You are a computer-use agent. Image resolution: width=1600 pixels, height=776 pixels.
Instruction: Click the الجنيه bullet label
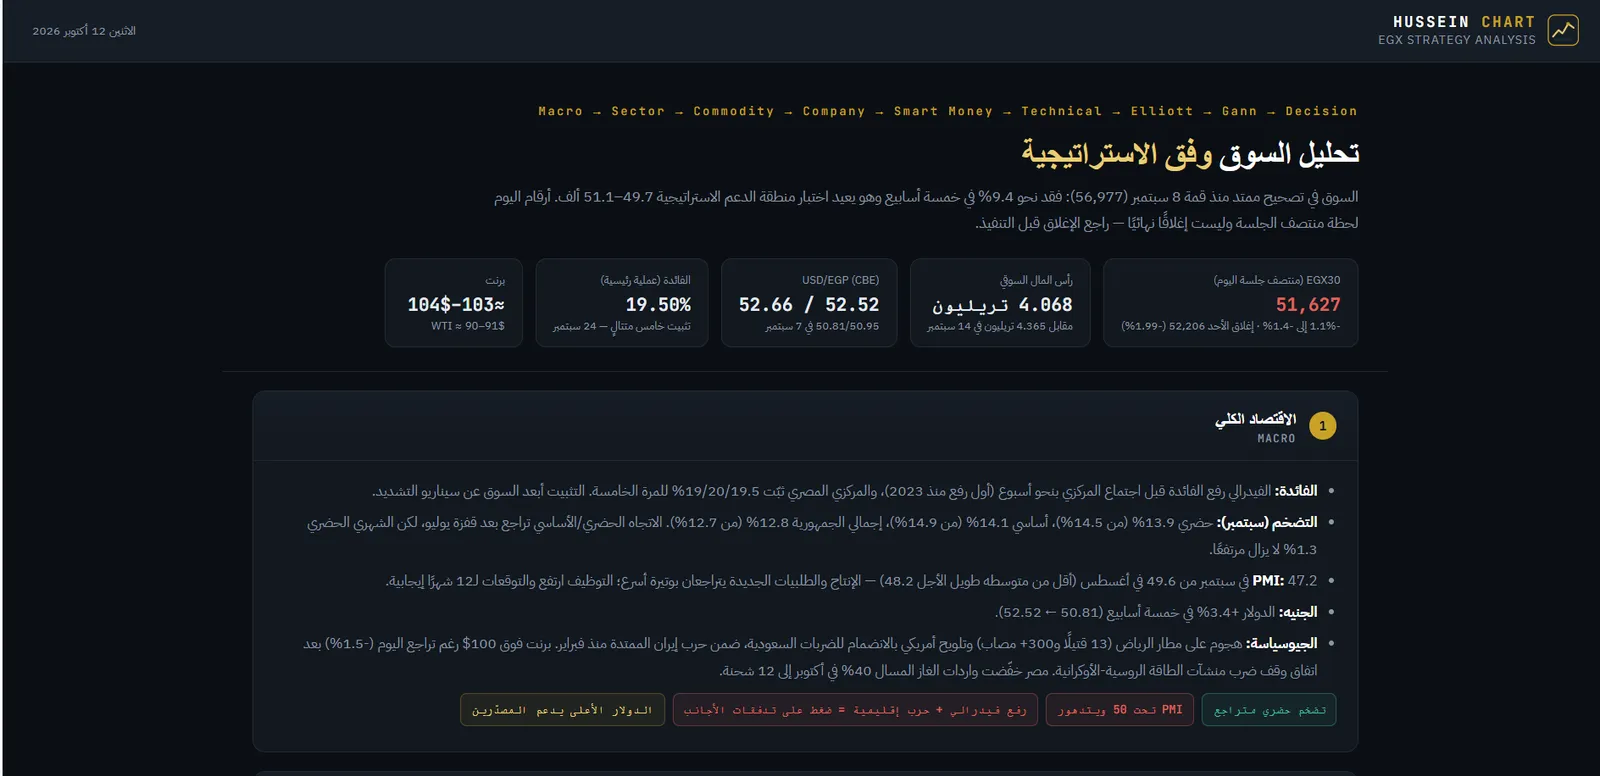tap(1298, 612)
